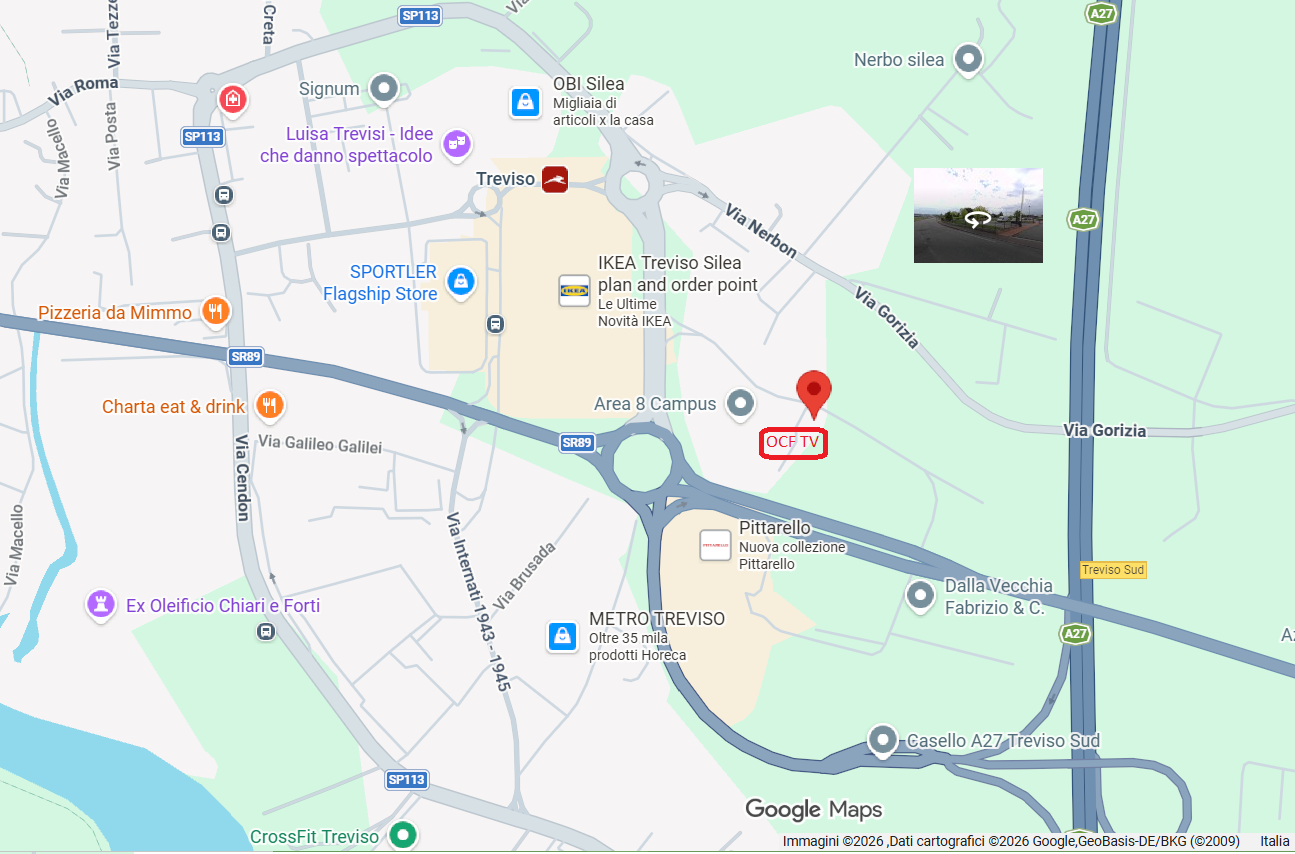Click the SPORTLER Flagship Store shopping icon
1295x854 pixels.
tap(460, 282)
